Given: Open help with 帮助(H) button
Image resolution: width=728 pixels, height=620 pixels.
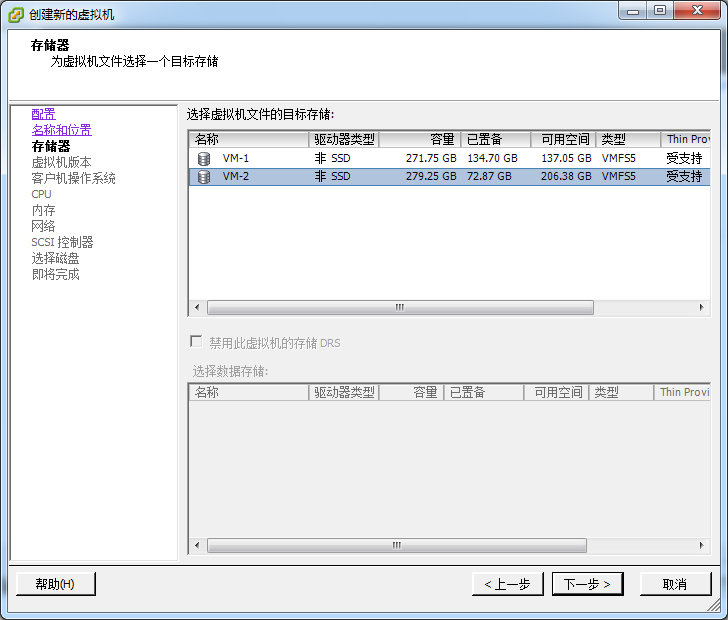Looking at the screenshot, I should [55, 584].
